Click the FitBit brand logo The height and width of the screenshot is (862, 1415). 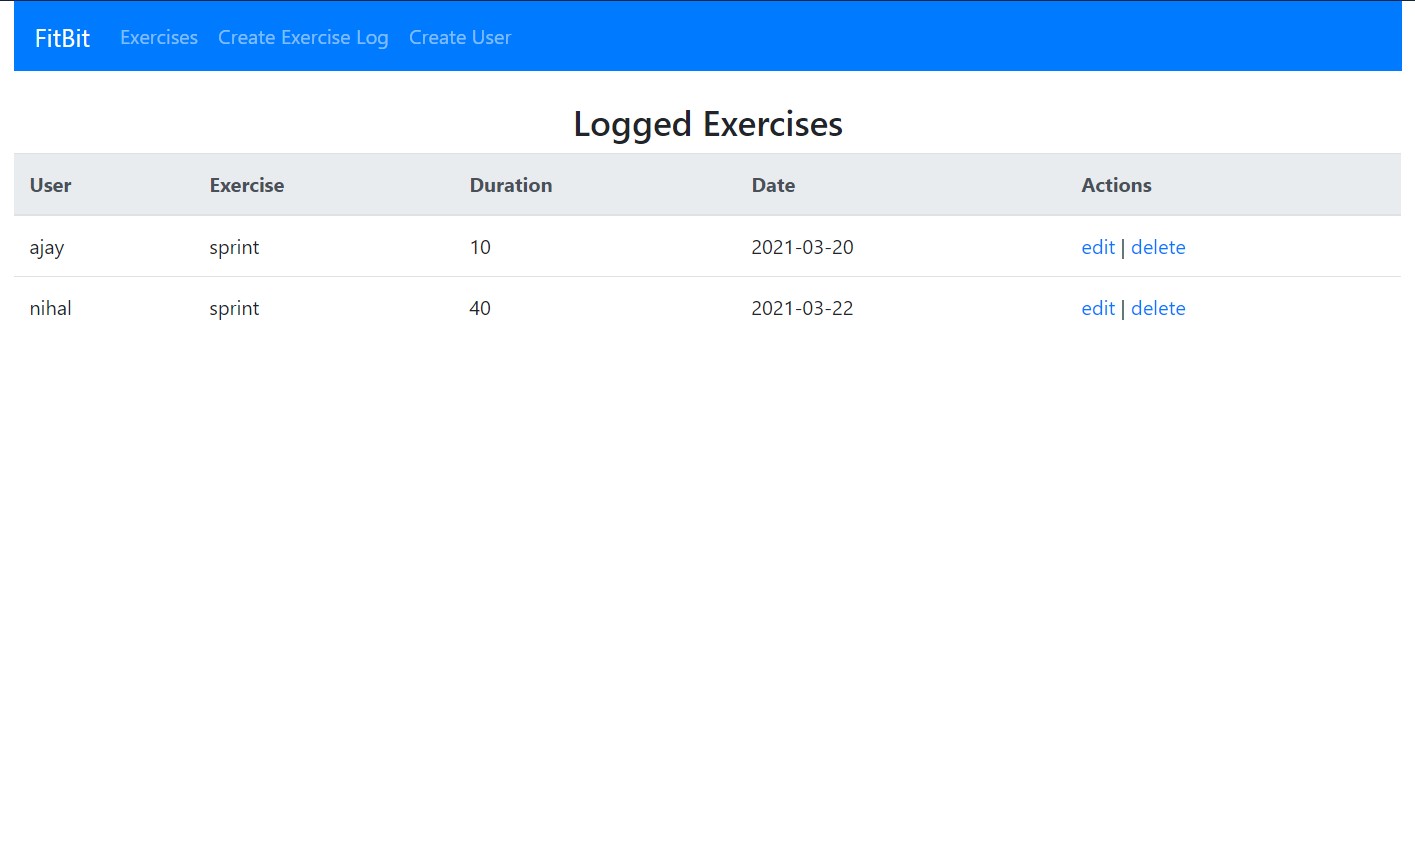(x=62, y=37)
